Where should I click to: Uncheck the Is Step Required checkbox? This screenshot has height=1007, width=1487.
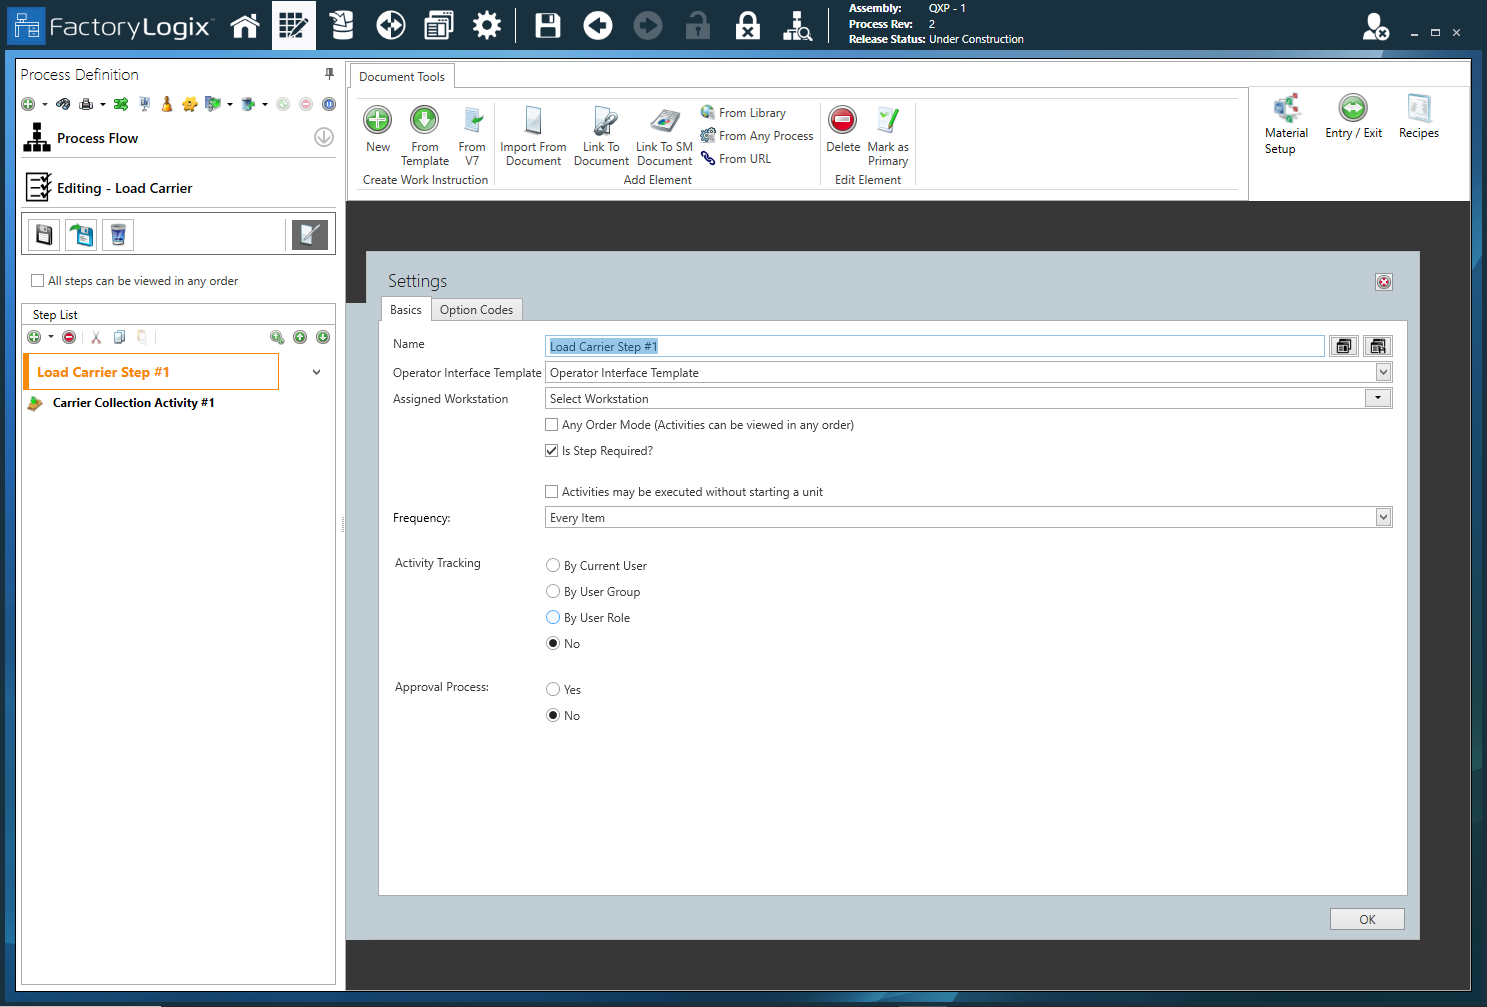pyautogui.click(x=551, y=450)
